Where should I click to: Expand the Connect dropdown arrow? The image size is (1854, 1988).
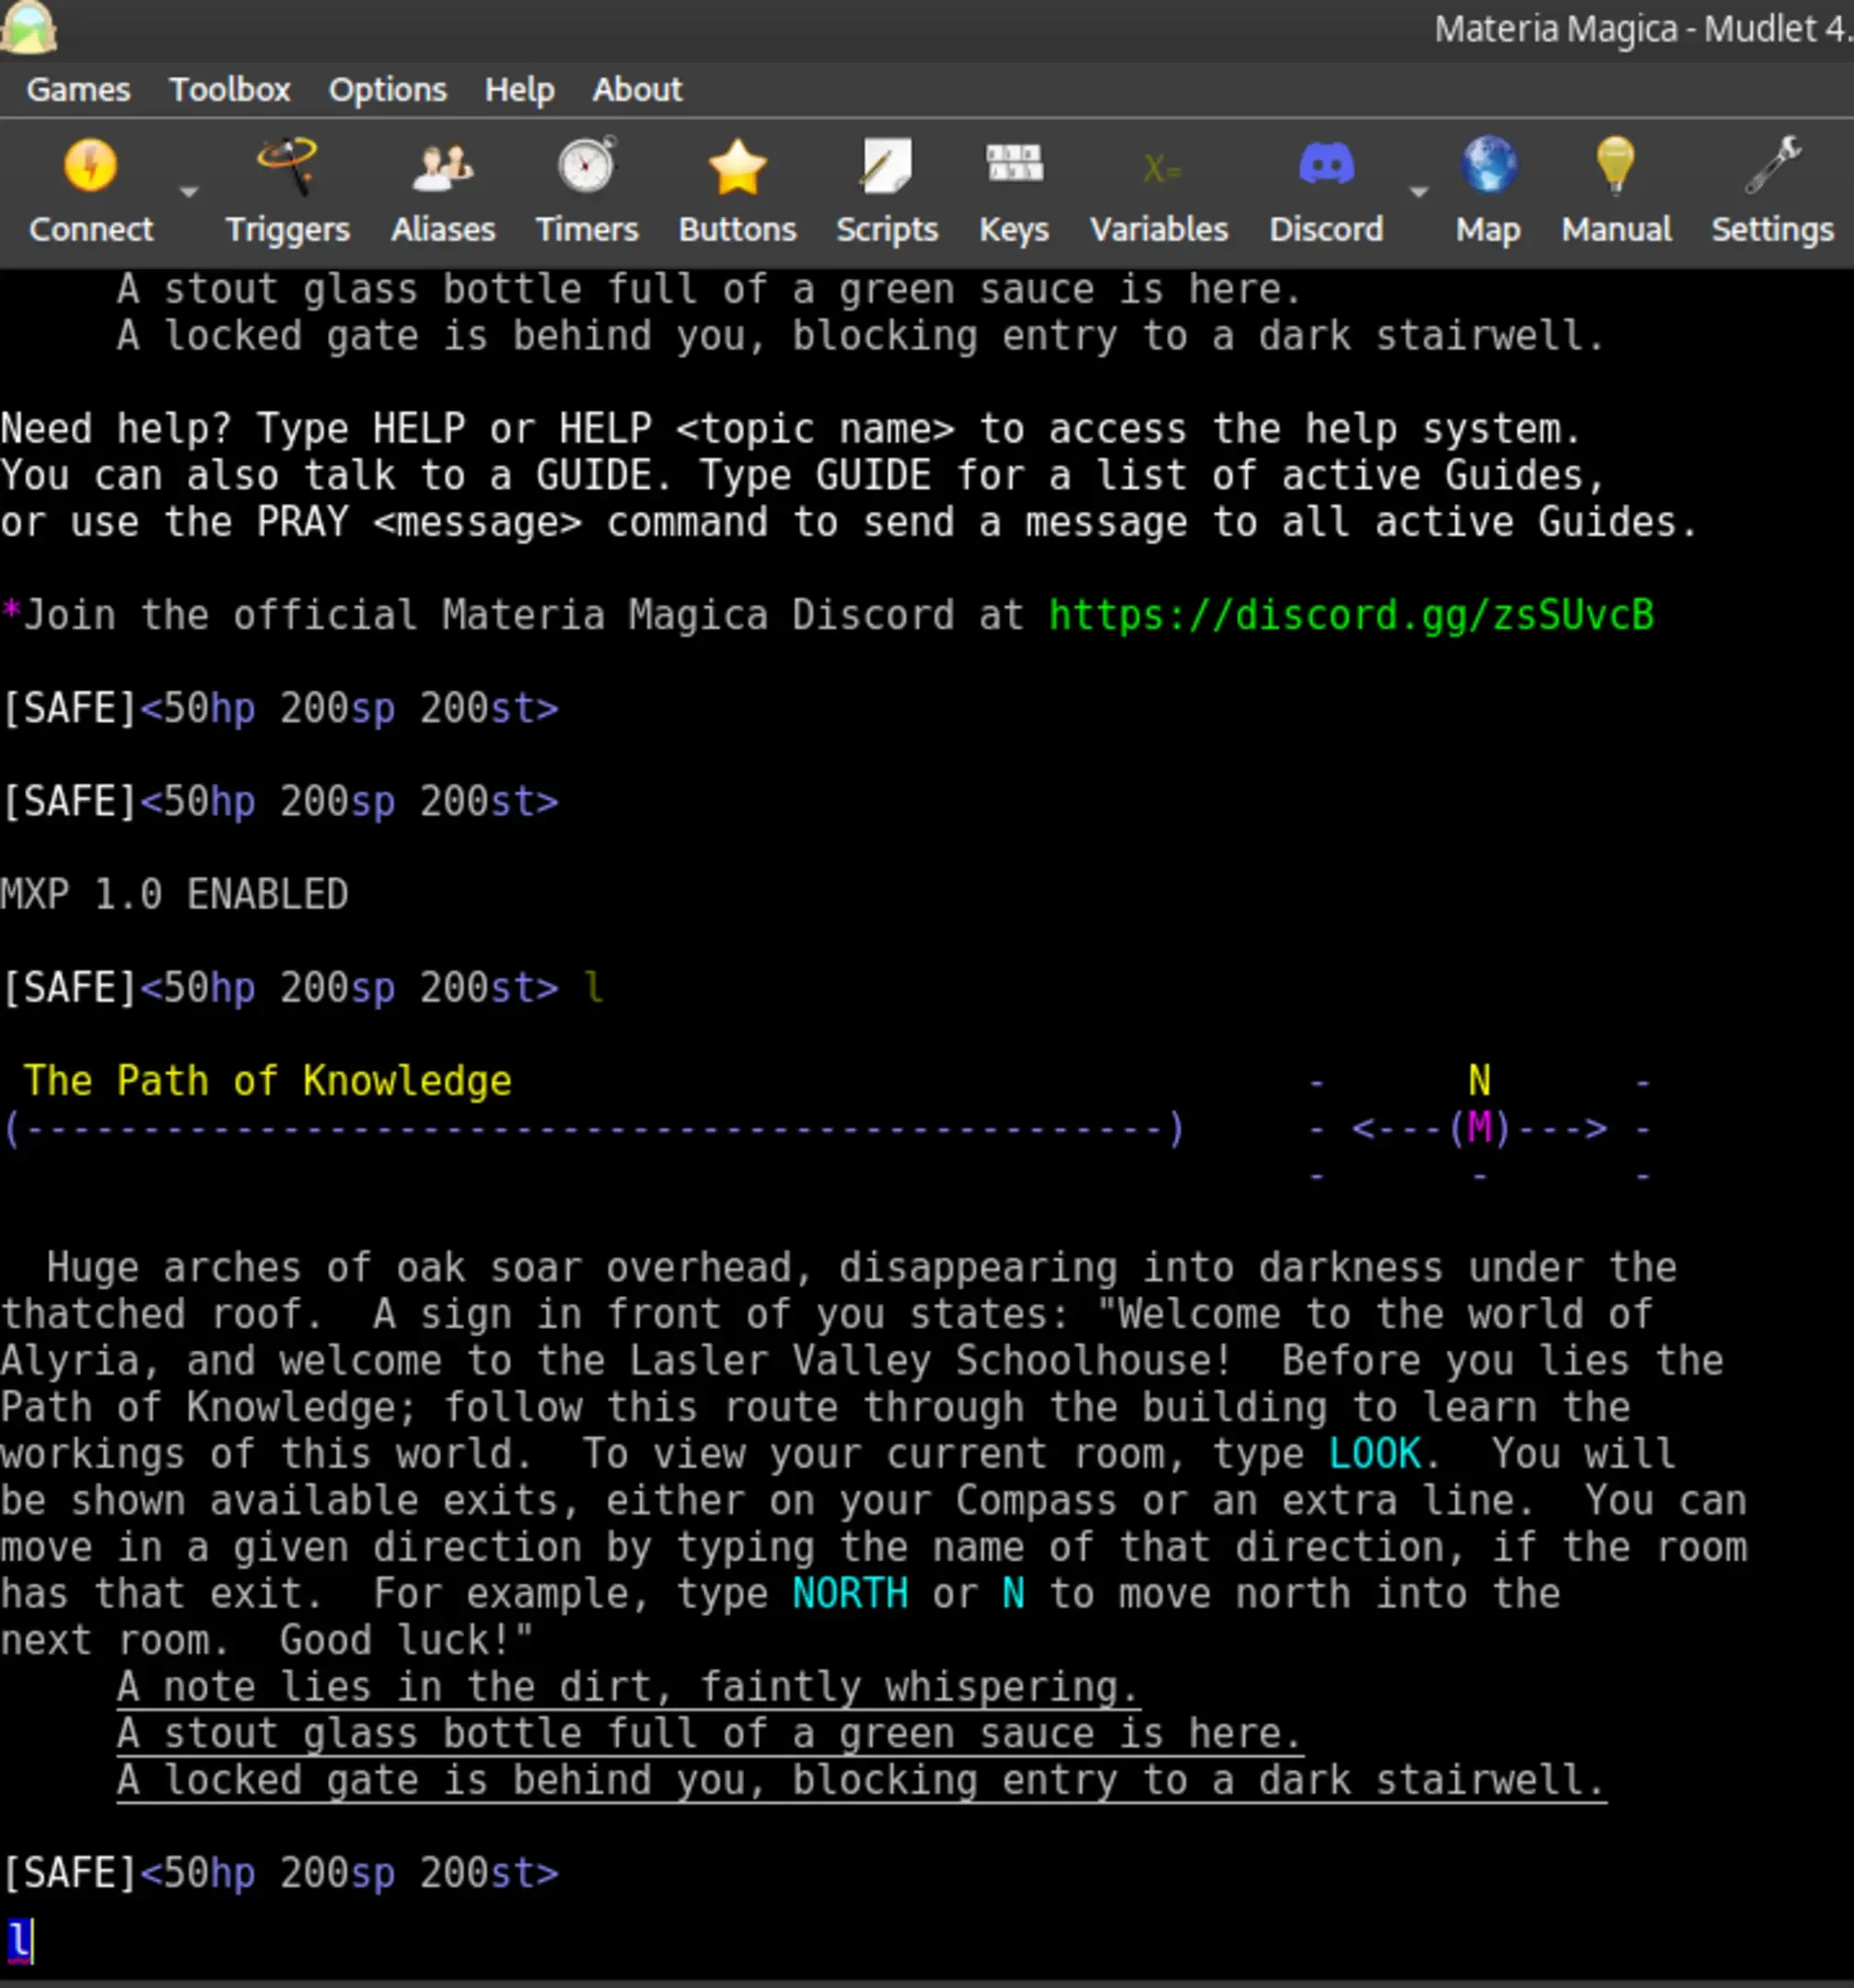coord(188,191)
